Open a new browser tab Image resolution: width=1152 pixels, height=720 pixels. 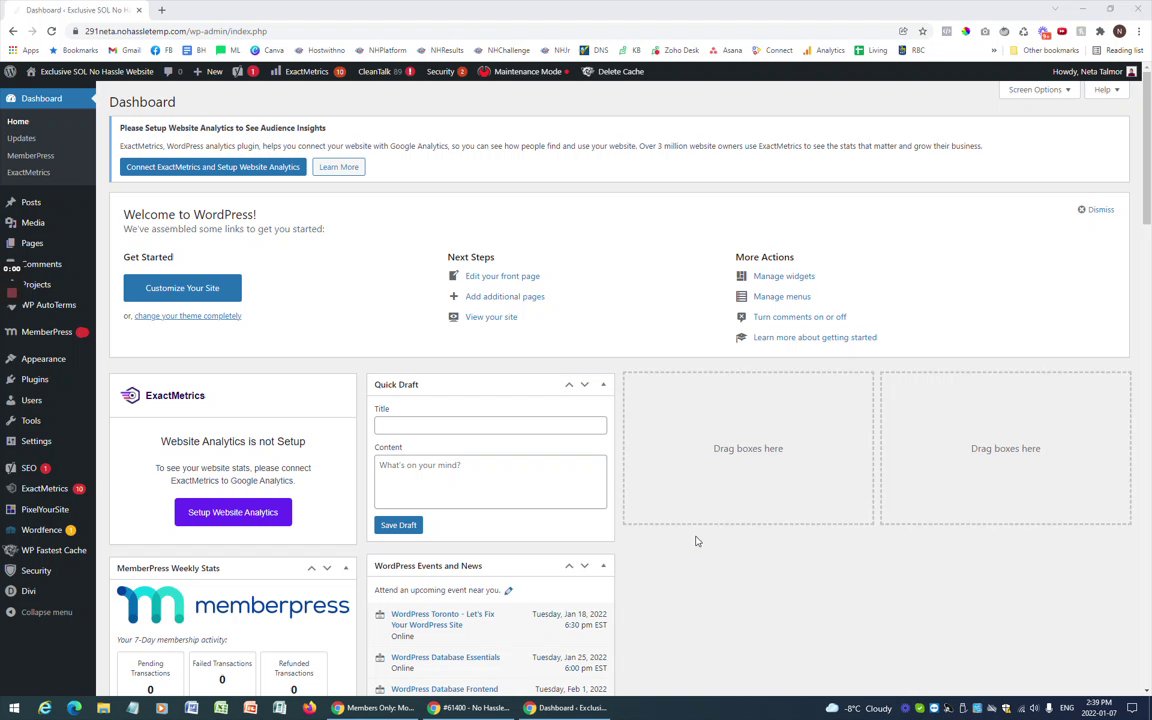coord(162,10)
